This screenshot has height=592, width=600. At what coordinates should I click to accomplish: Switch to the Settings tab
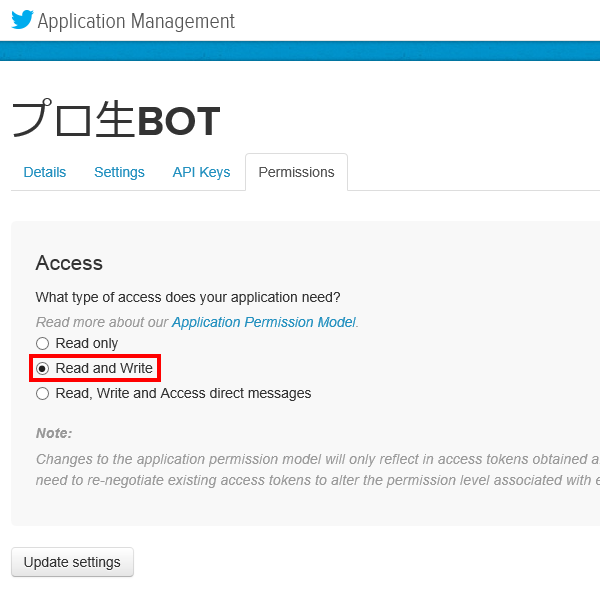coord(119,172)
